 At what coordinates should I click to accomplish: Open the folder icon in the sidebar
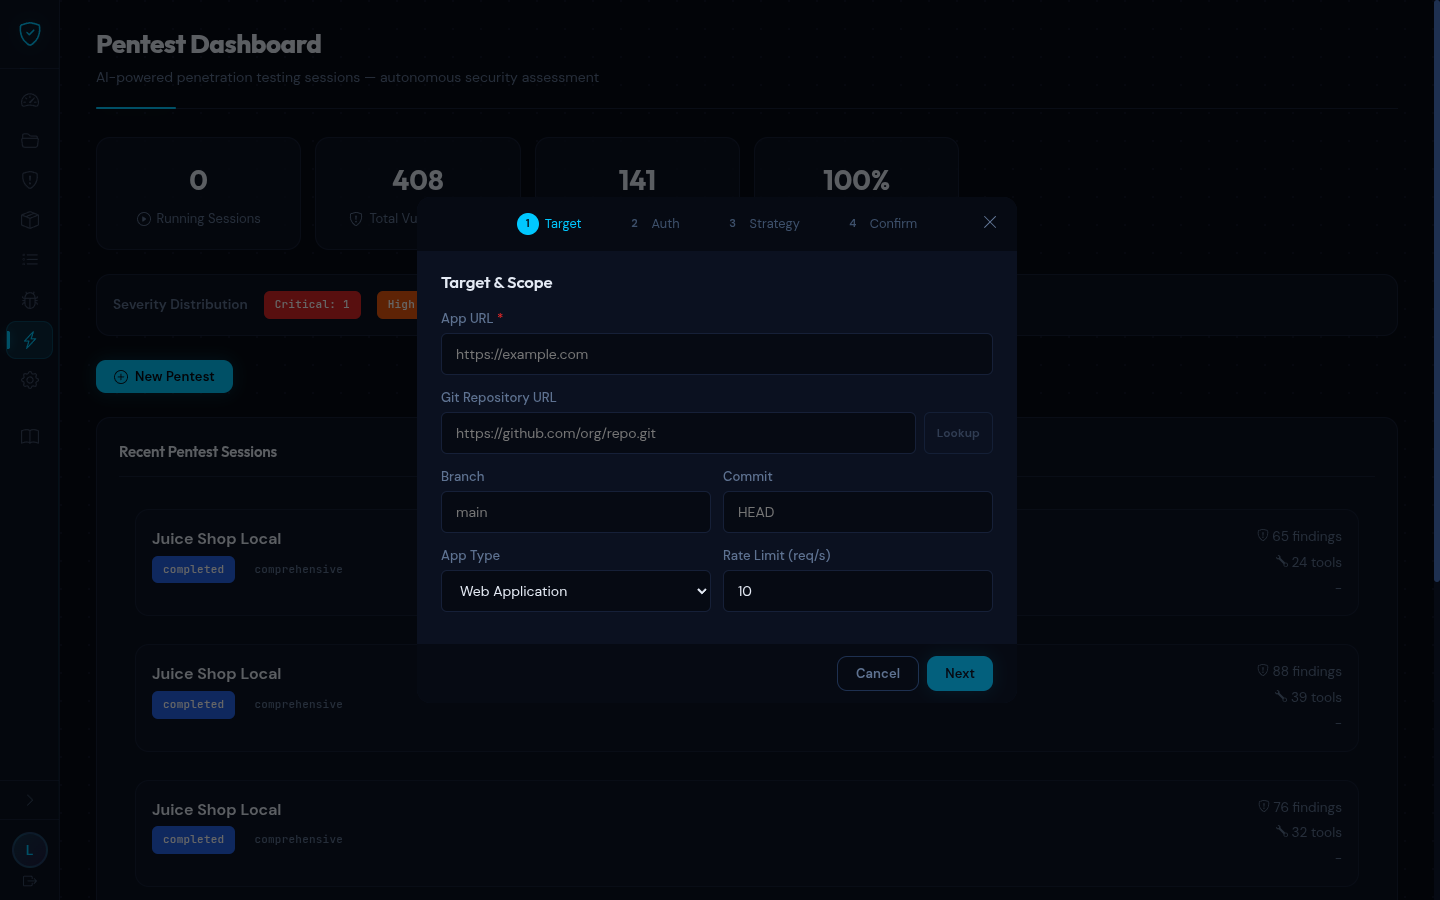coord(30,140)
